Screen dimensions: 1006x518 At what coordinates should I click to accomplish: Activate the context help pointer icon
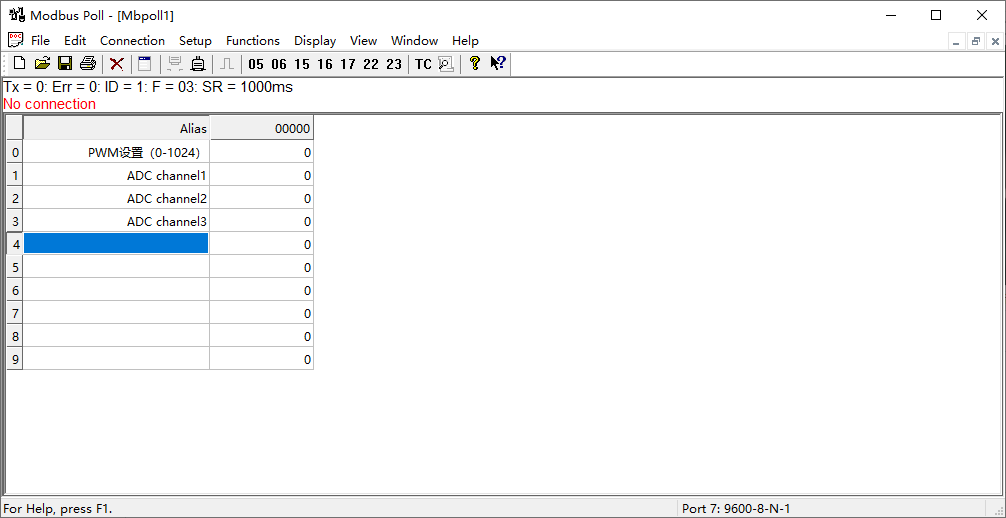(x=498, y=64)
